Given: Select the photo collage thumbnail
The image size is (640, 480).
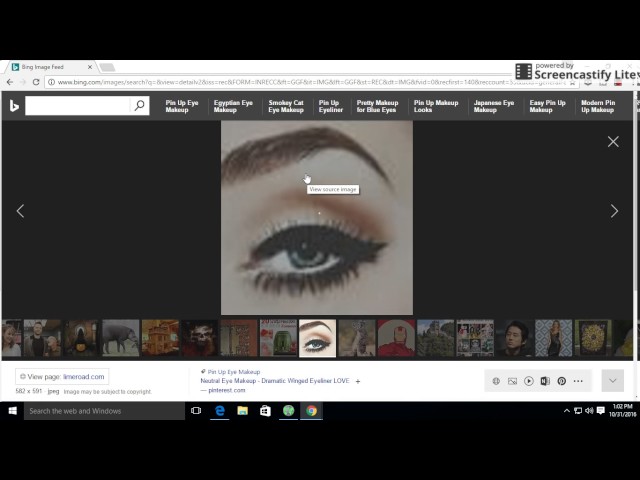Looking at the screenshot, I should tap(475, 338).
